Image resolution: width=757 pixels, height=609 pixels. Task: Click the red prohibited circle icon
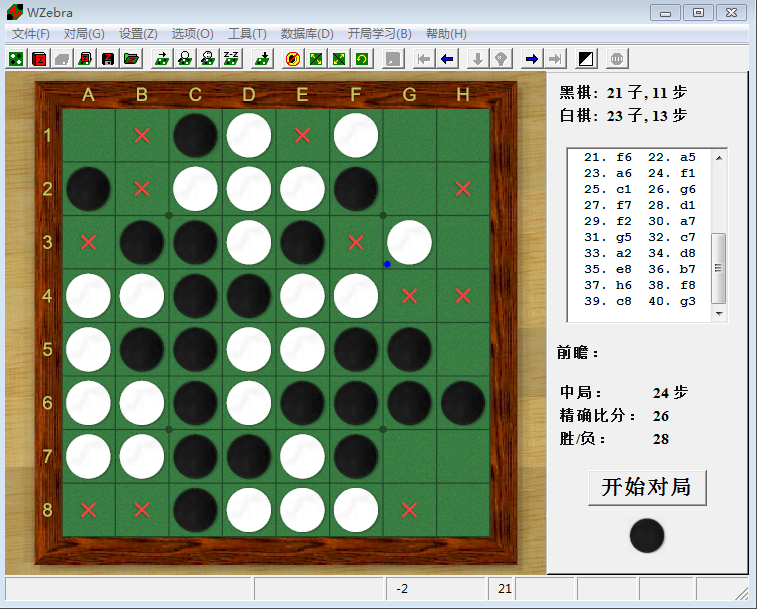(293, 59)
